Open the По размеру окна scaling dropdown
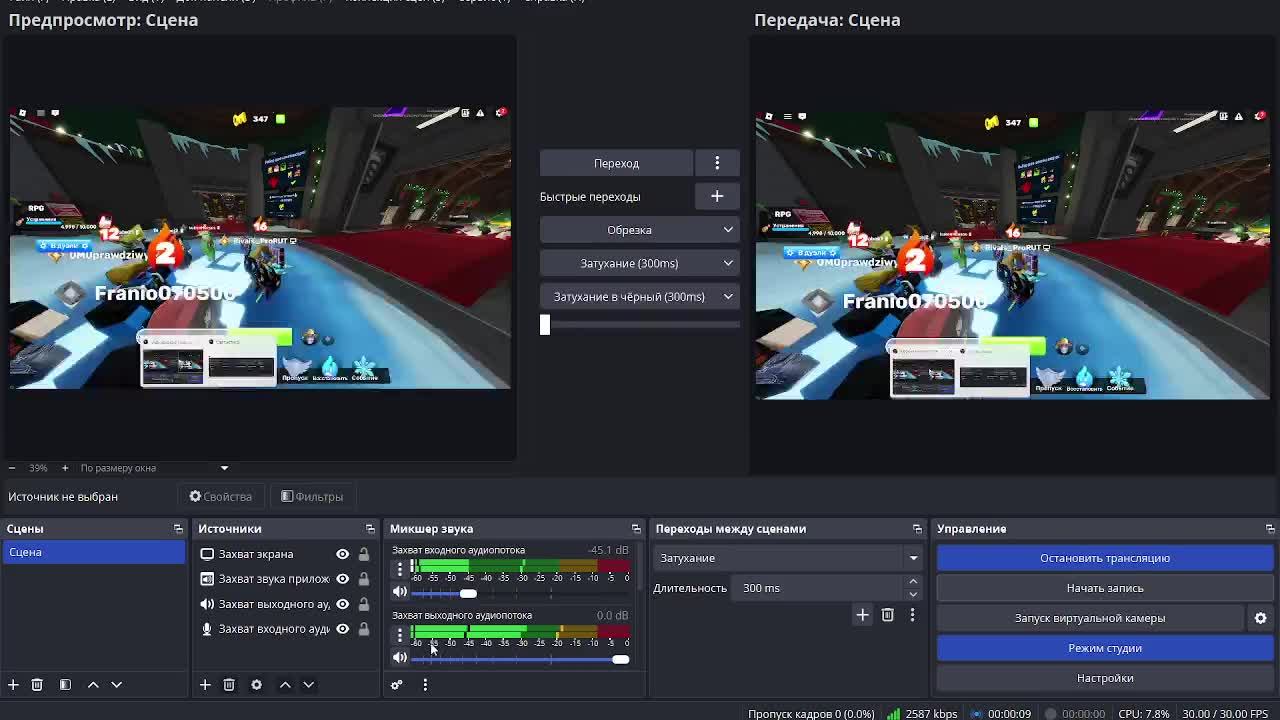This screenshot has width=1280, height=720. tap(154, 468)
